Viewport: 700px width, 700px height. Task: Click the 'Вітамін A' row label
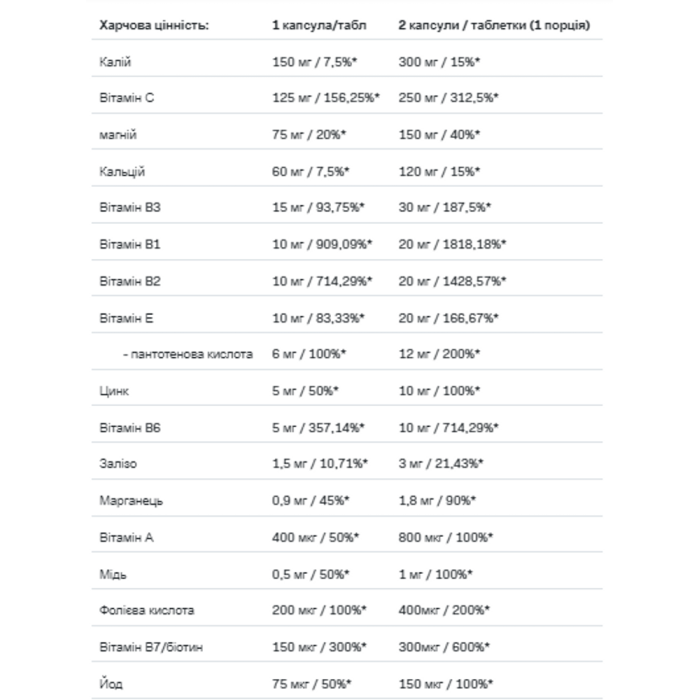(126, 538)
